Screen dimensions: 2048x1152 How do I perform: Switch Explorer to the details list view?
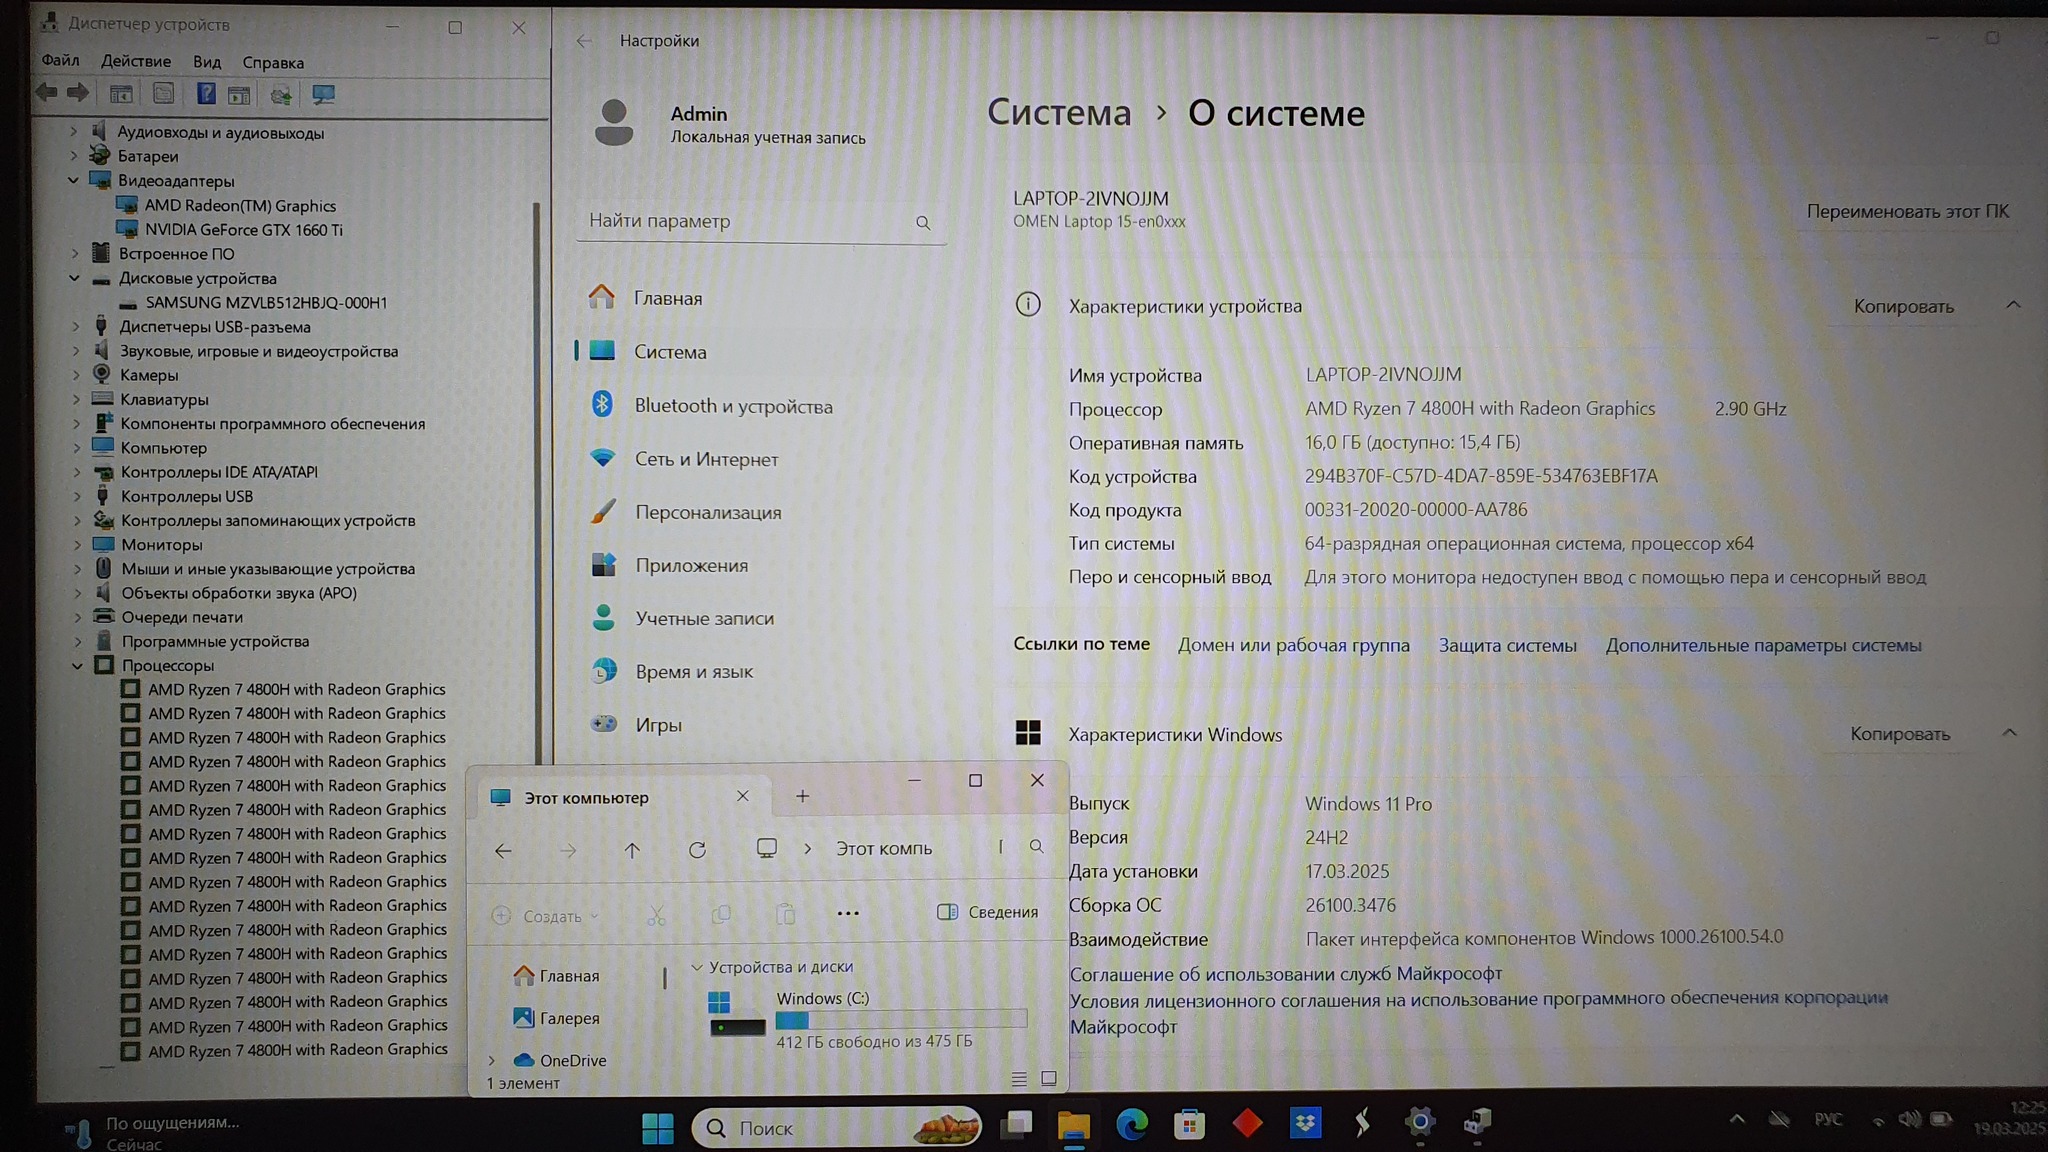1018,1078
